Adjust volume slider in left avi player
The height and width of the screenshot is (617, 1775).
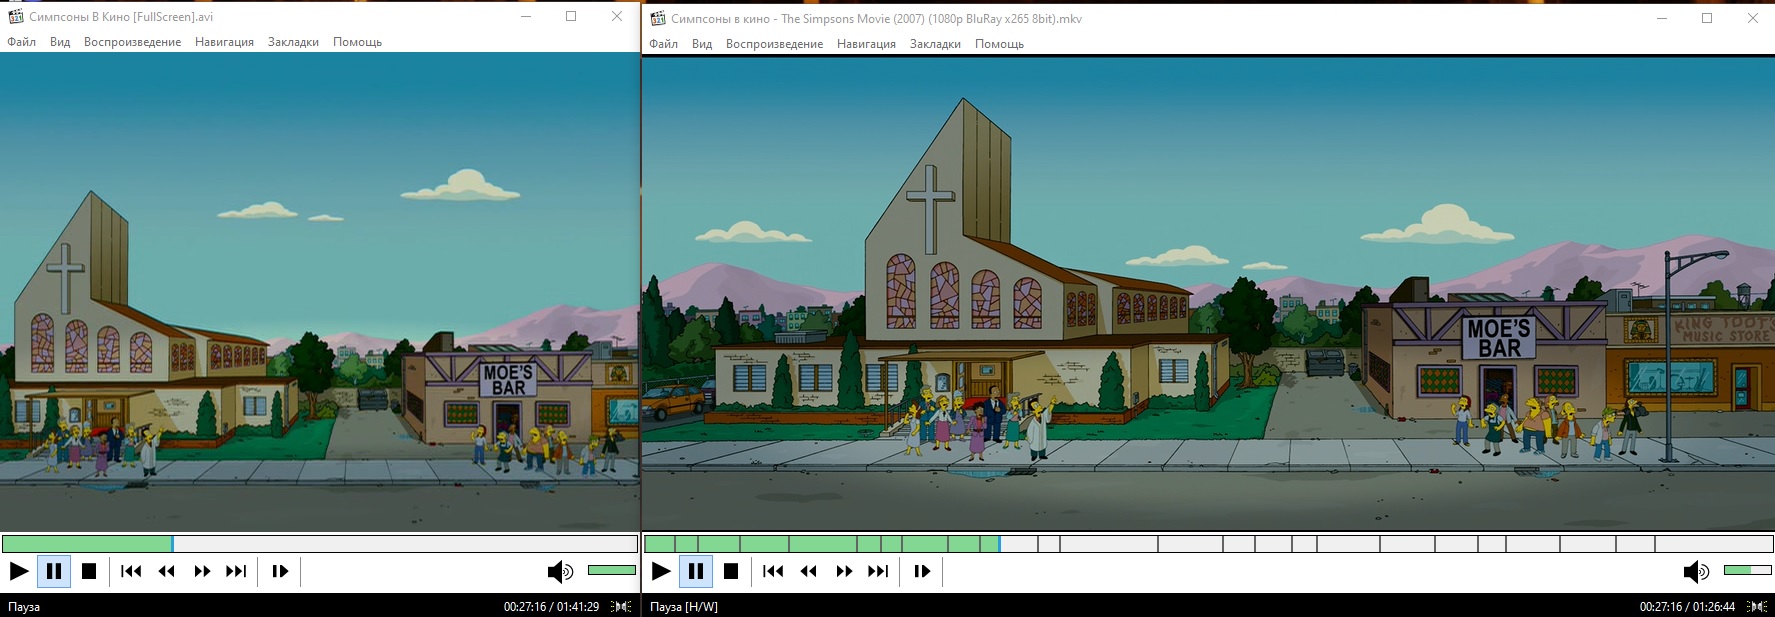[612, 570]
